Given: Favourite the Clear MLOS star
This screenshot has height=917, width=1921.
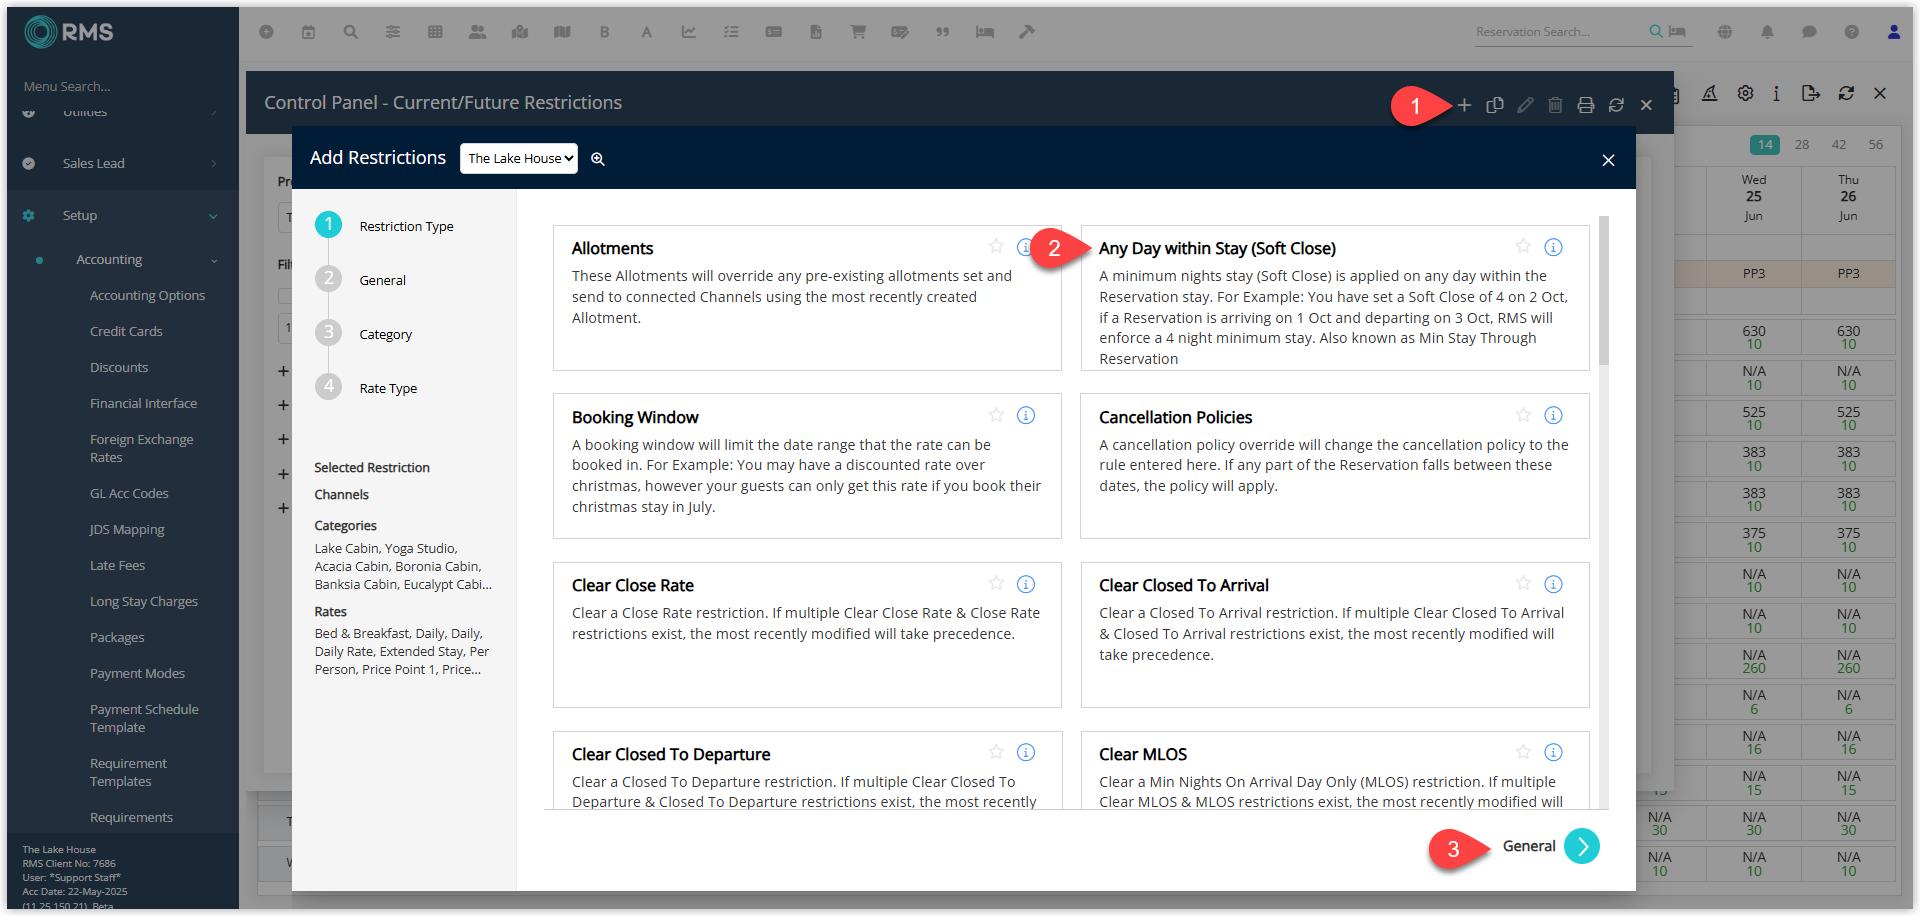Looking at the screenshot, I should [1523, 751].
